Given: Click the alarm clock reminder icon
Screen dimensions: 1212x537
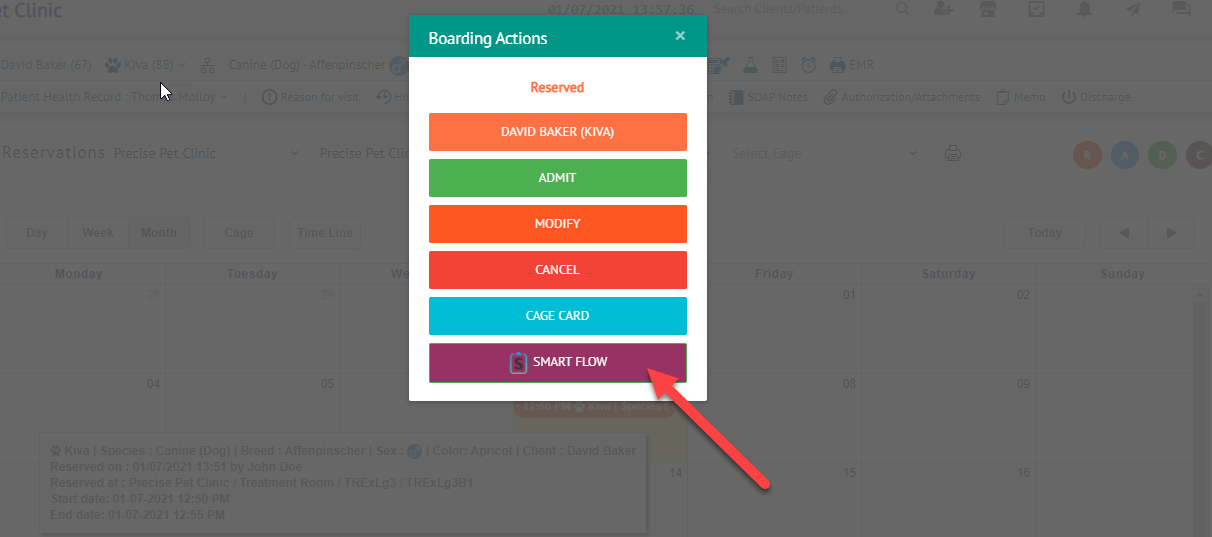Looking at the screenshot, I should pyautogui.click(x=808, y=65).
